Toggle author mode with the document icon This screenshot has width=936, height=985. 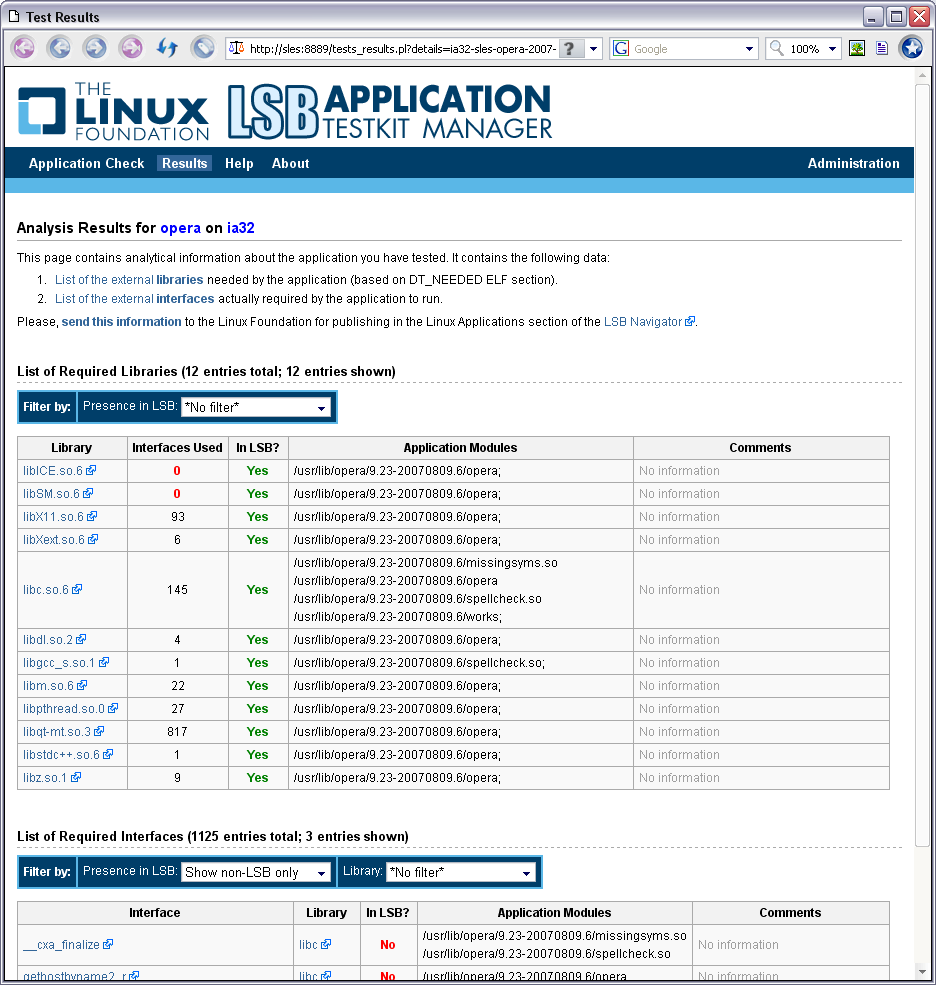point(882,48)
